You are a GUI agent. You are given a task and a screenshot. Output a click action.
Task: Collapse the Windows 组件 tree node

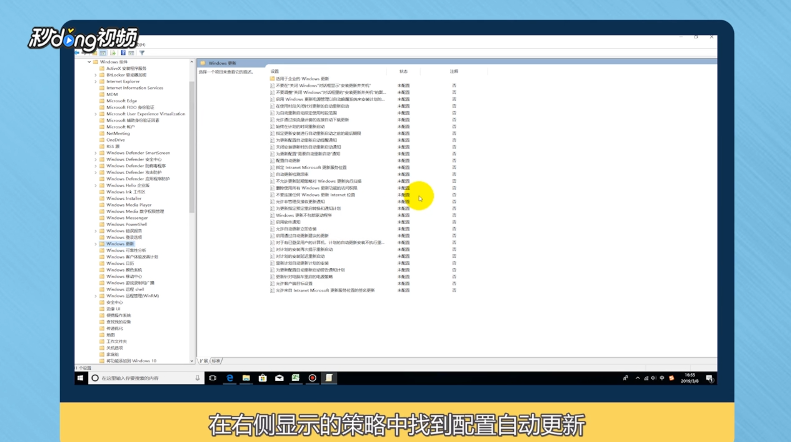89,62
